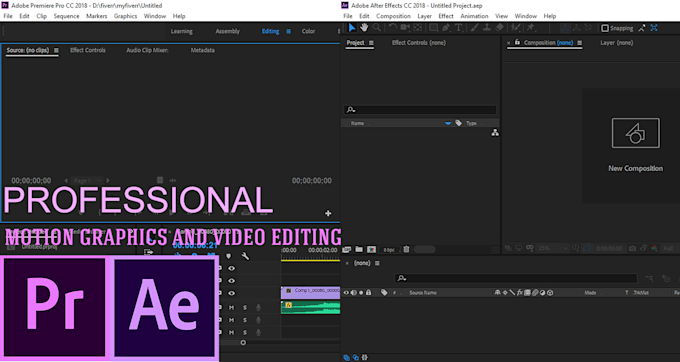Screen dimensions: 680x362
Task: Open the Sequence menu in Premiere Pro
Action: (66, 16)
